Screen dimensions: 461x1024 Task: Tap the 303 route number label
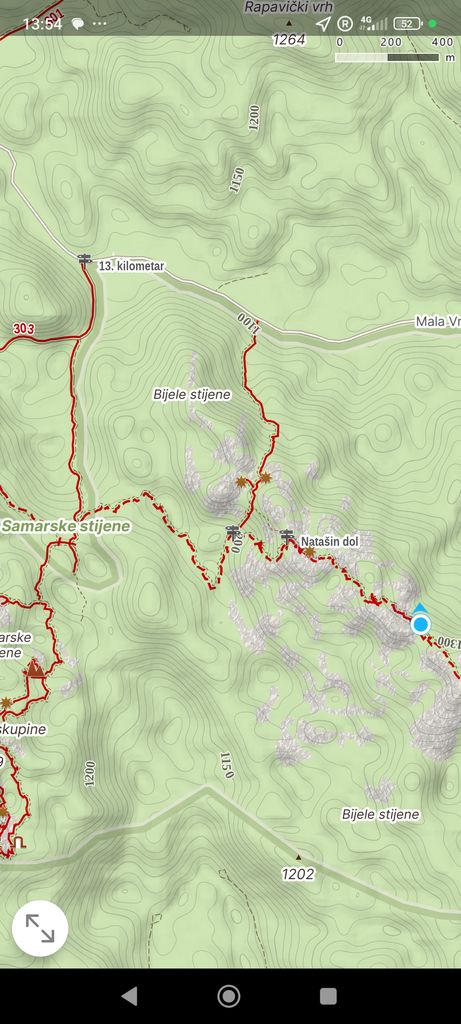22,328
